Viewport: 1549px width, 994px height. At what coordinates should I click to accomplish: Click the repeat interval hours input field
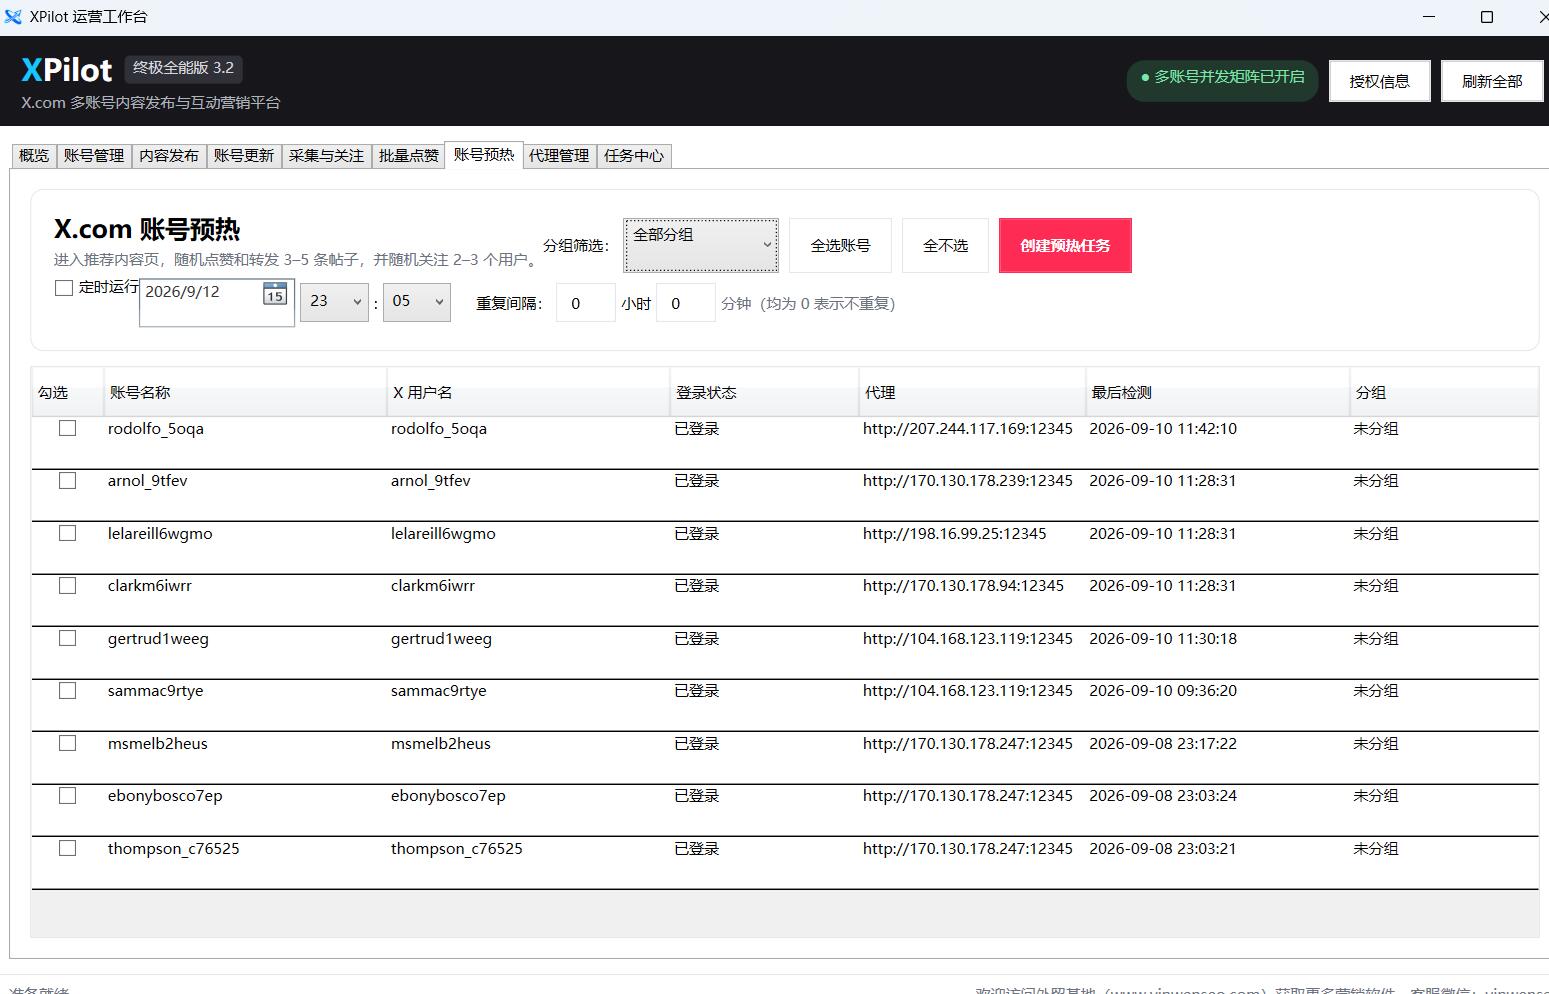click(x=586, y=303)
